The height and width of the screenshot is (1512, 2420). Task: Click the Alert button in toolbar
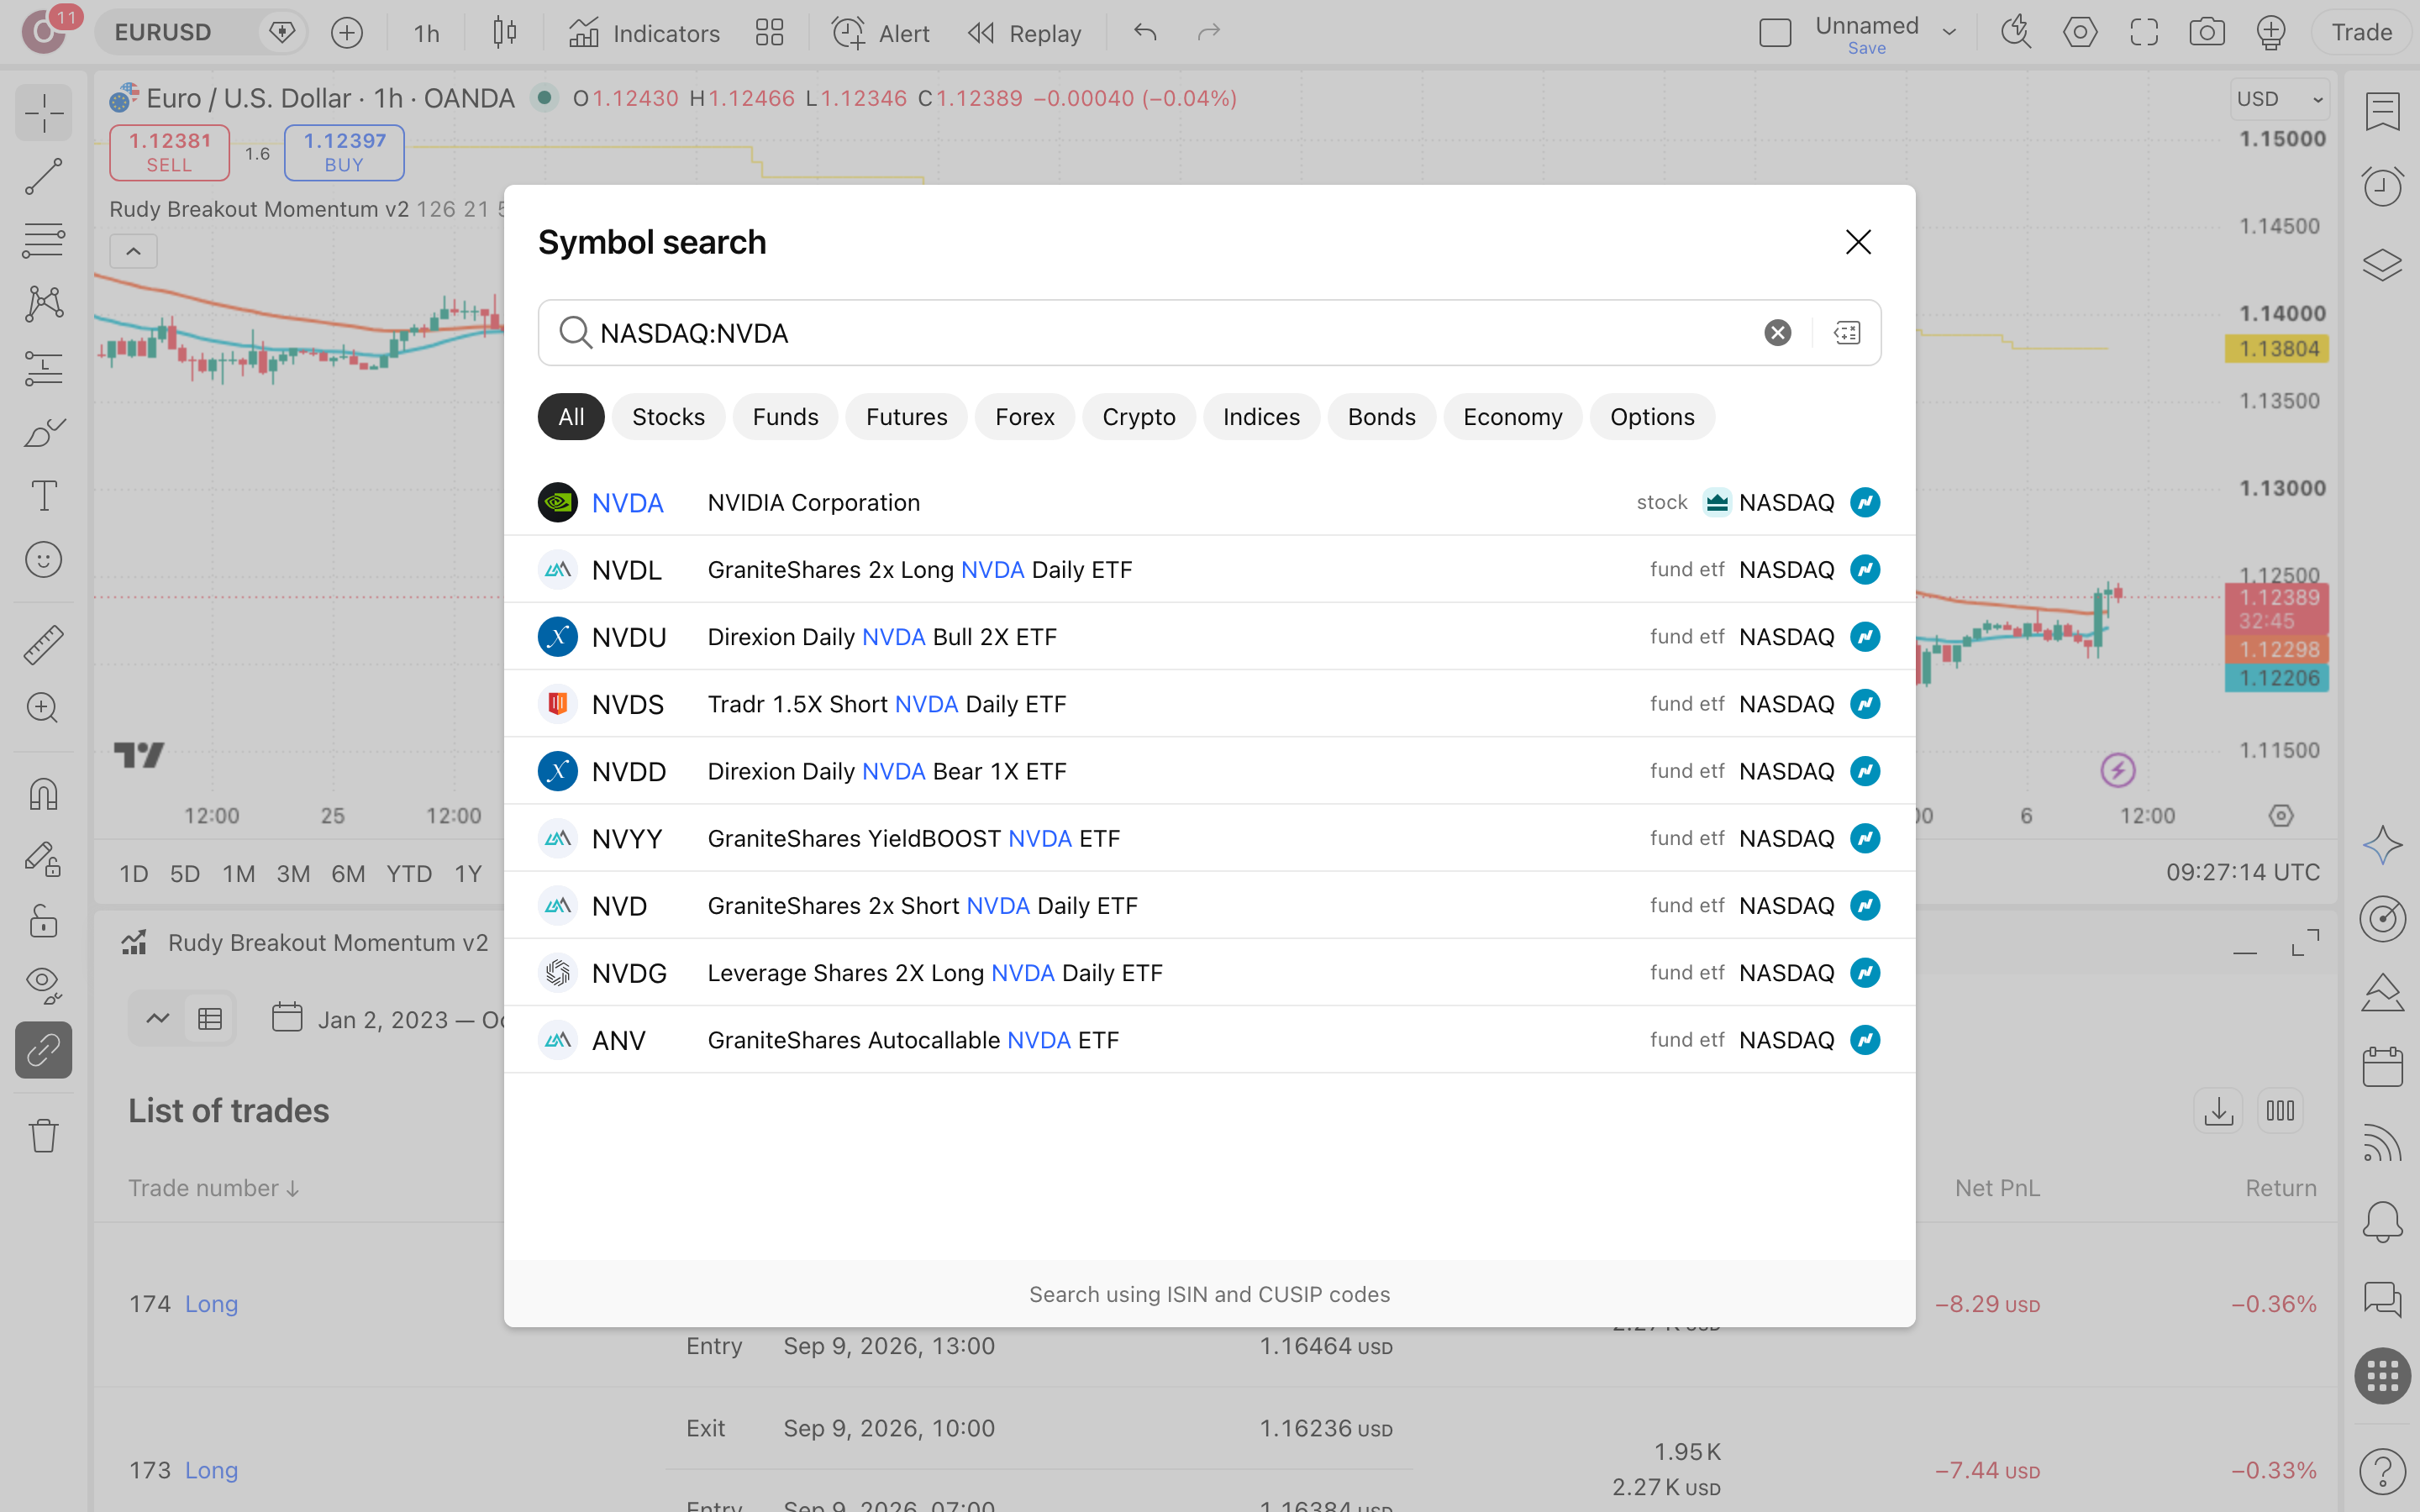pos(880,33)
